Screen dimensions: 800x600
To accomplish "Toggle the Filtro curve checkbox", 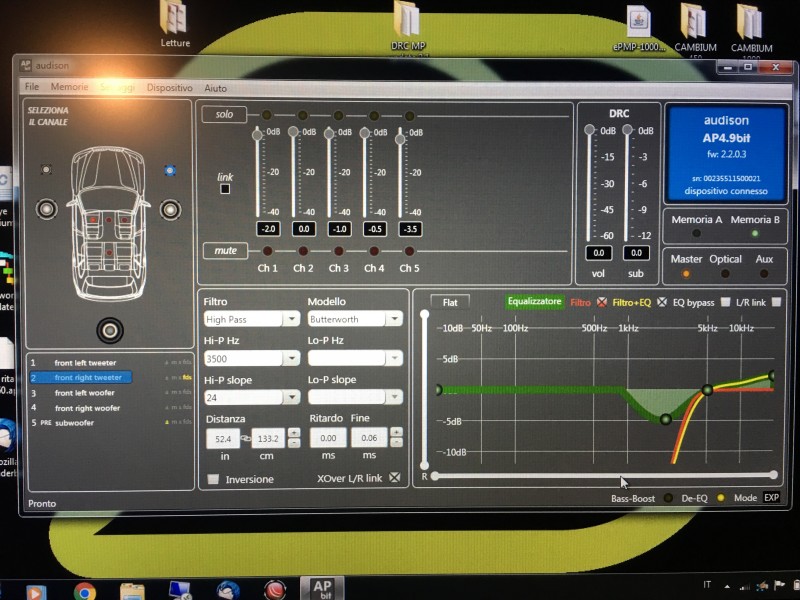I will pyautogui.click(x=602, y=302).
